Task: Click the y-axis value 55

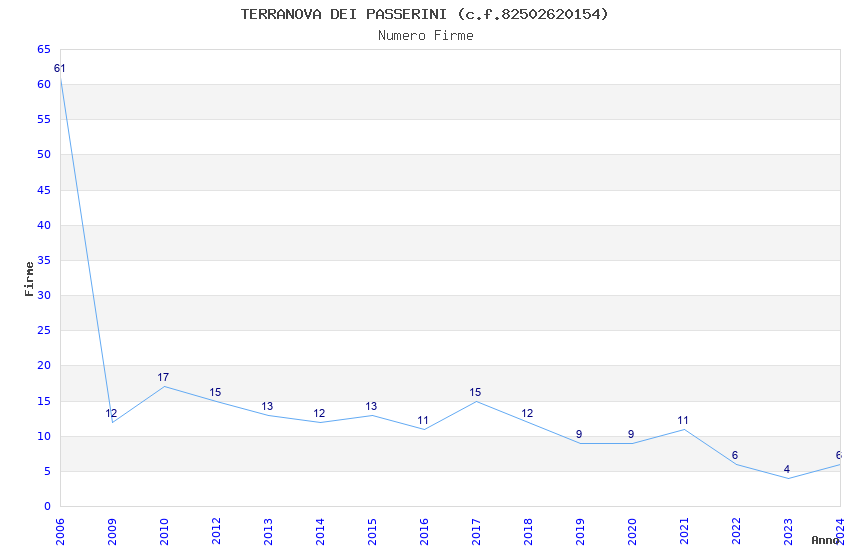Action: tap(44, 119)
